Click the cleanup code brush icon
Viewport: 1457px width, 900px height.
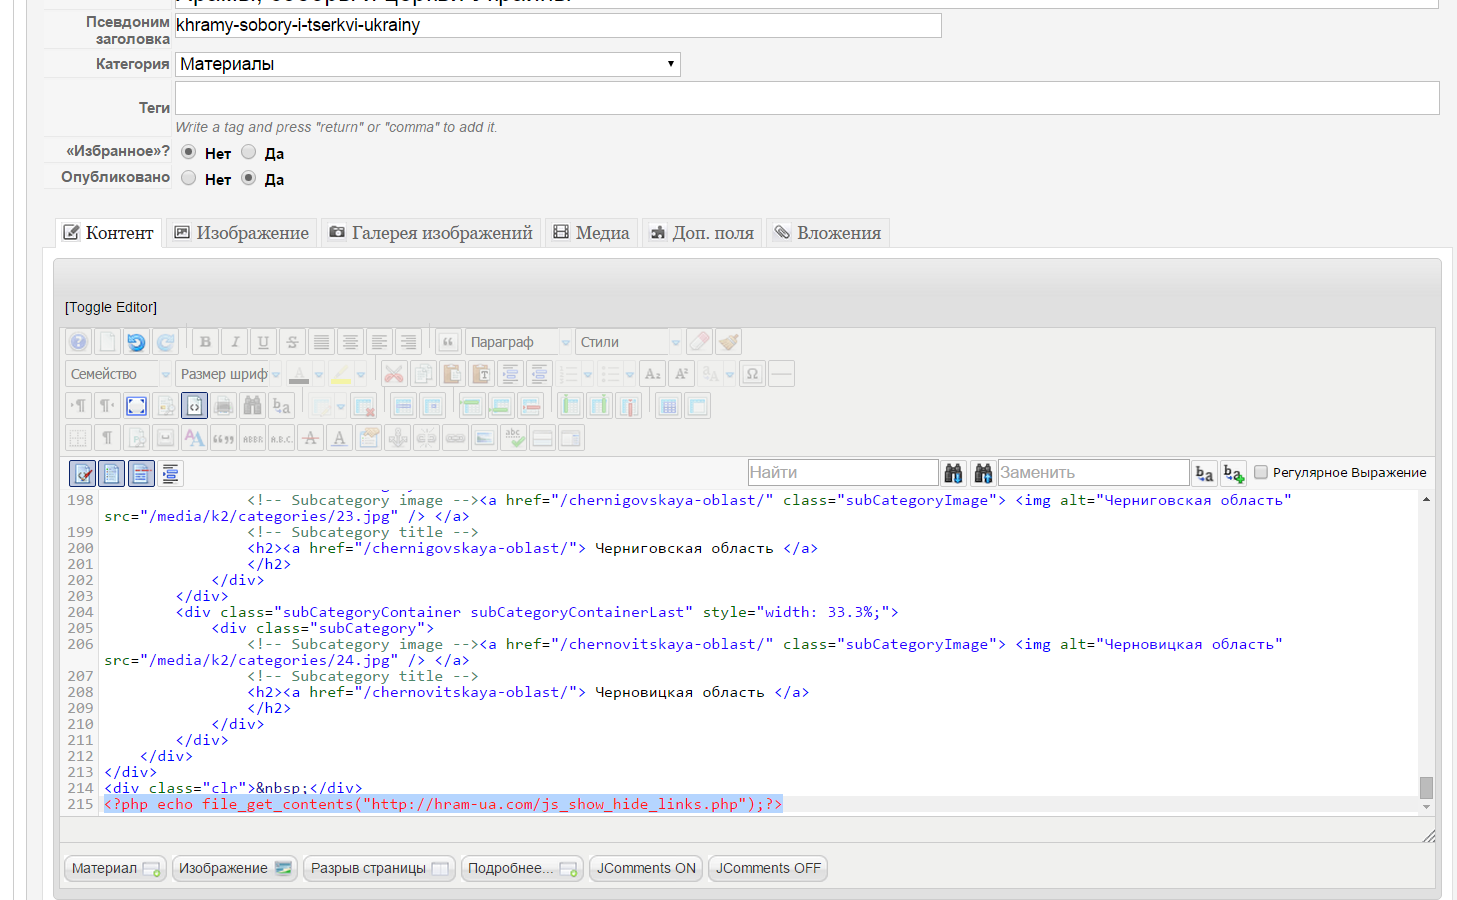[729, 342]
